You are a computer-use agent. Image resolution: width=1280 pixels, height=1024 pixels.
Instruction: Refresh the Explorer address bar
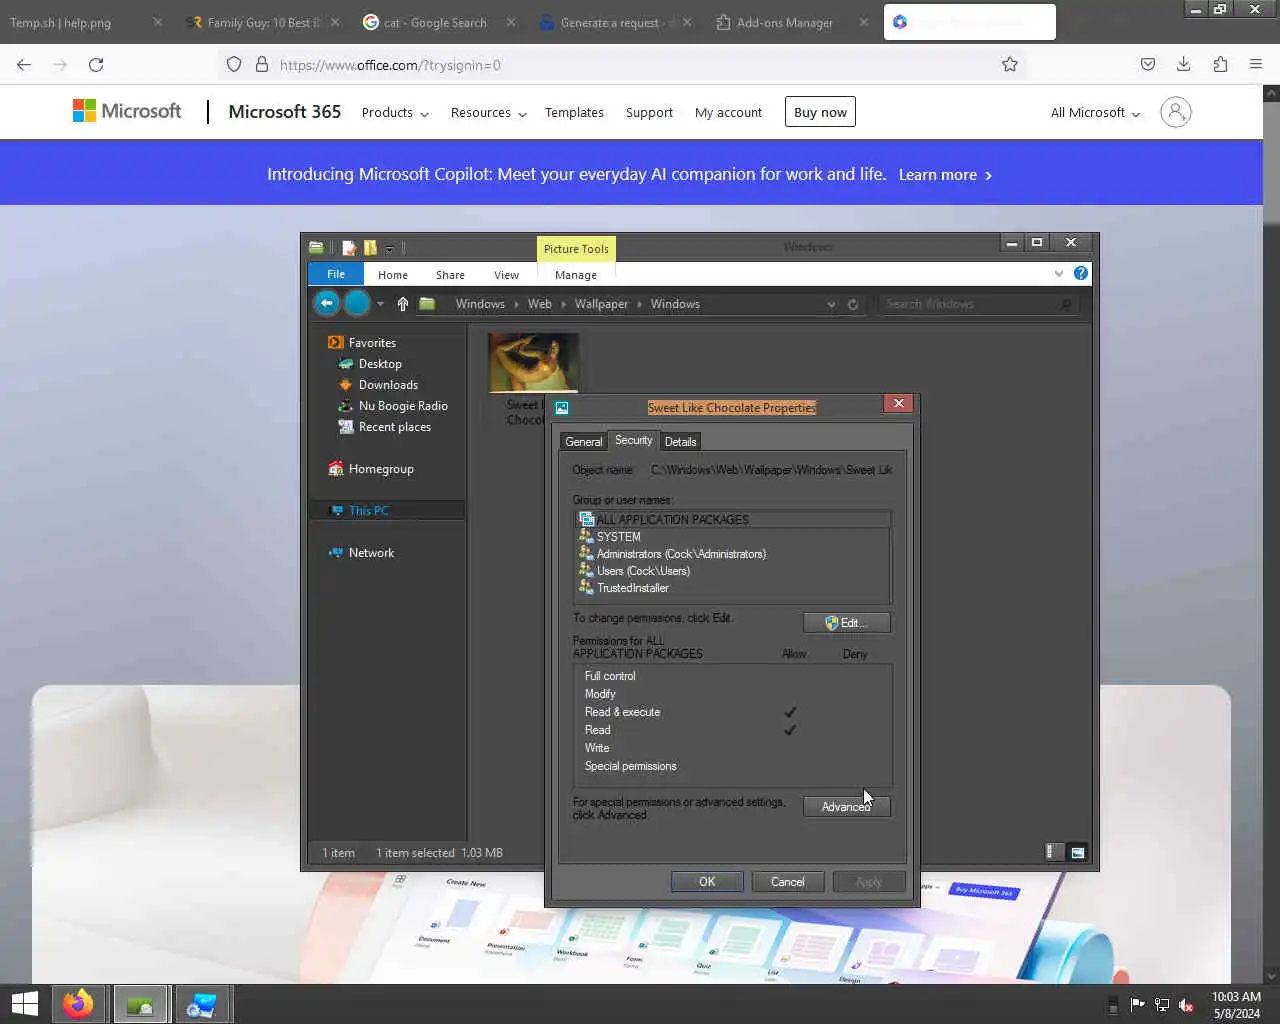853,304
